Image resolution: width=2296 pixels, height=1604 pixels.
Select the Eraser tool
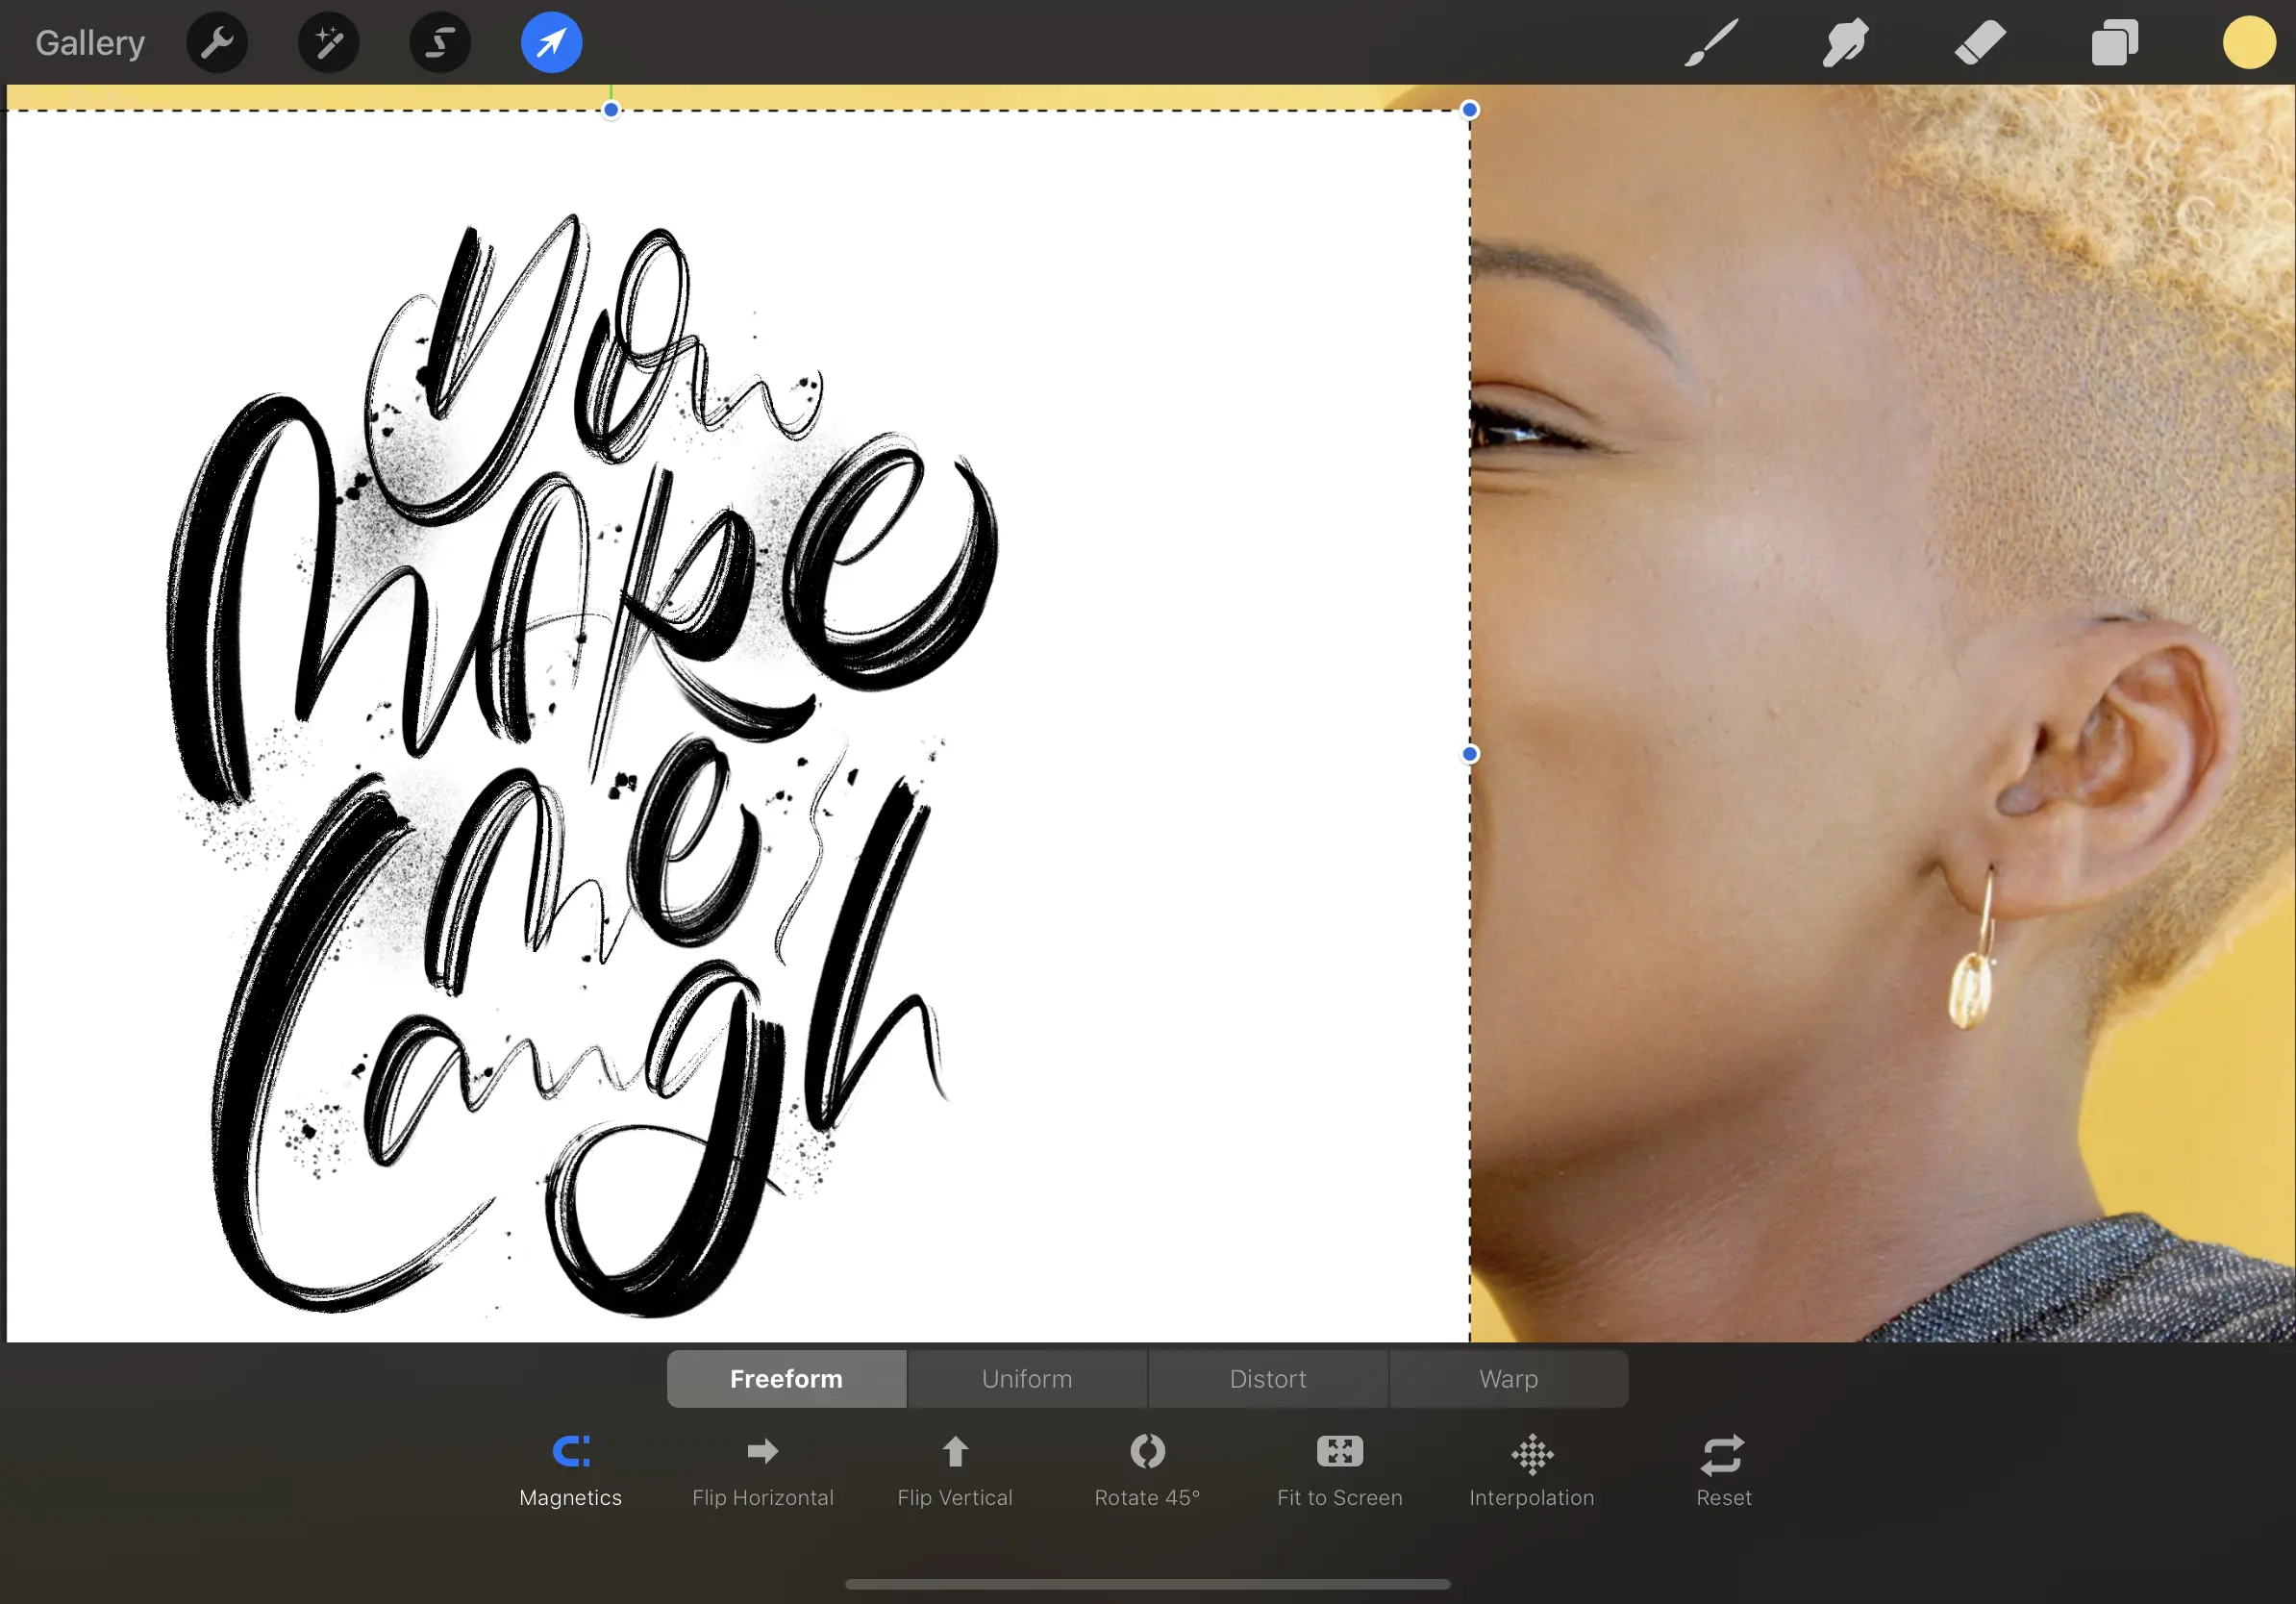[1973, 42]
